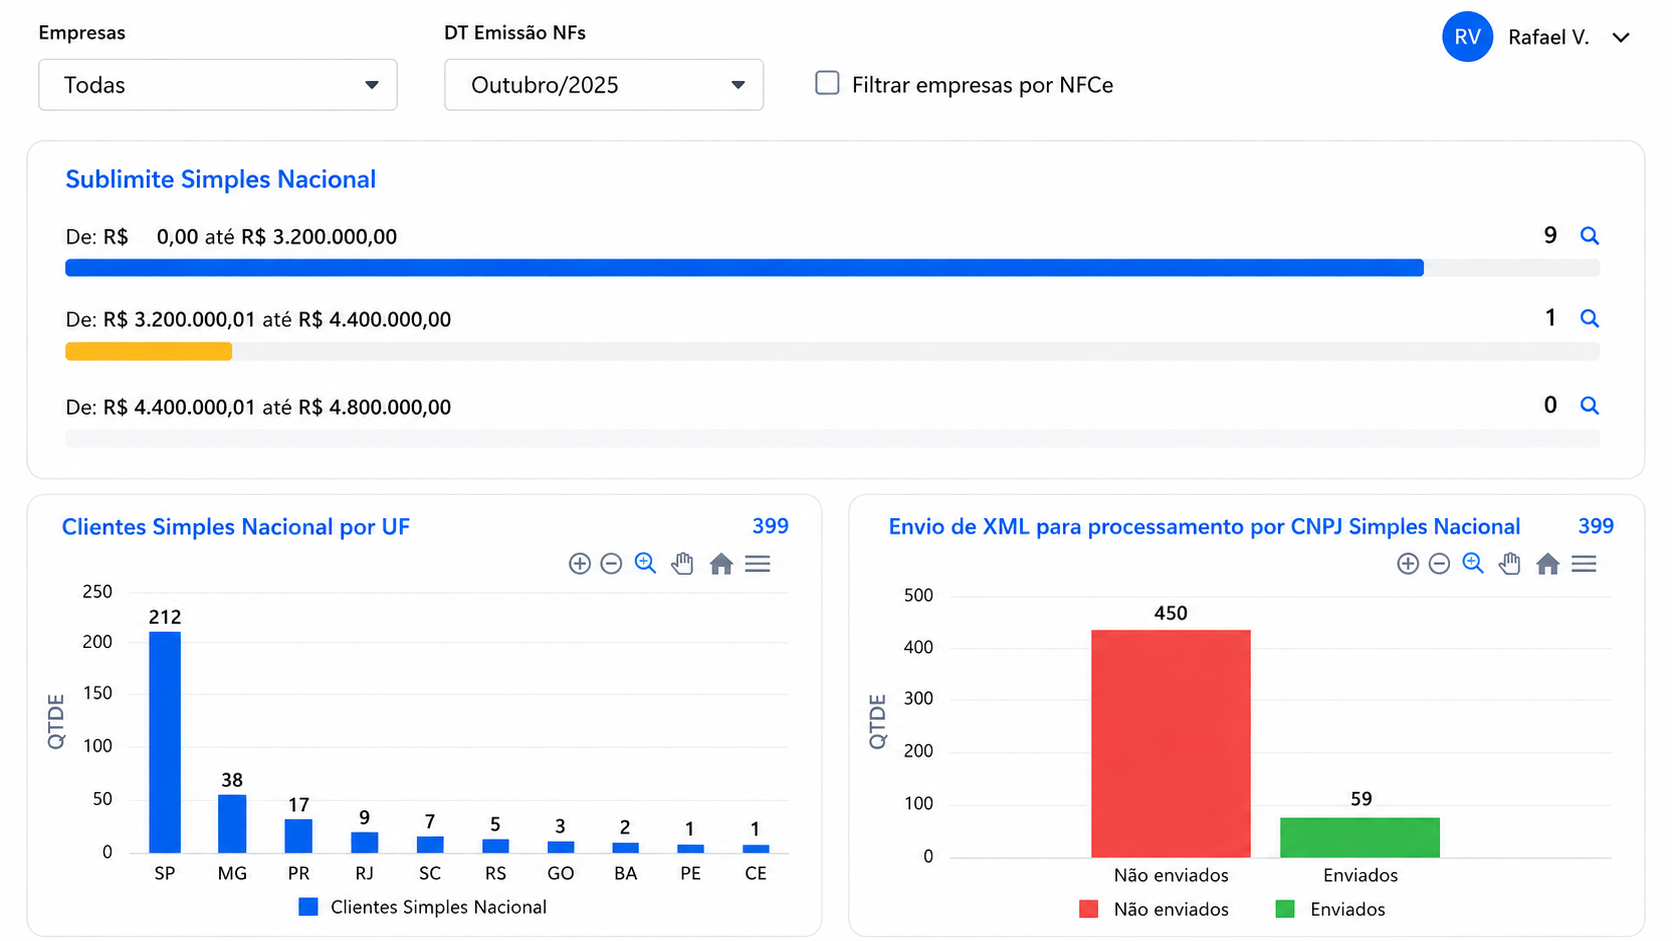This screenshot has width=1672, height=941.
Task: Click total 399 on Envio de XML card
Action: [1596, 526]
